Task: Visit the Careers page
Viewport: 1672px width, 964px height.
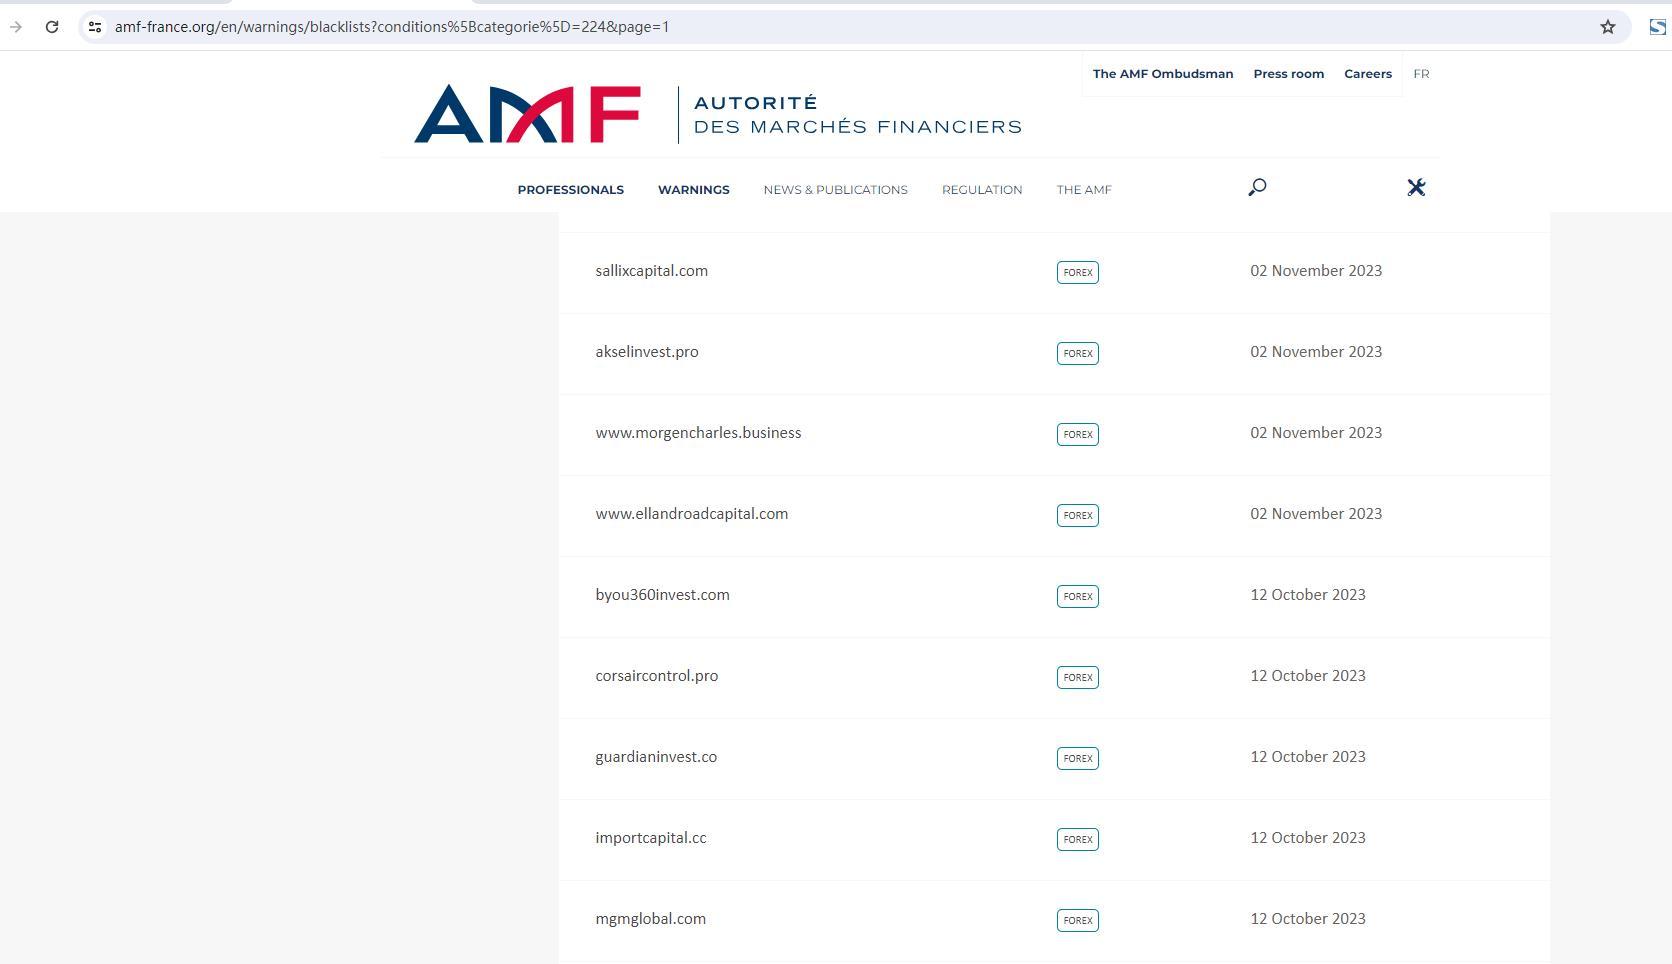Action: pos(1367,74)
